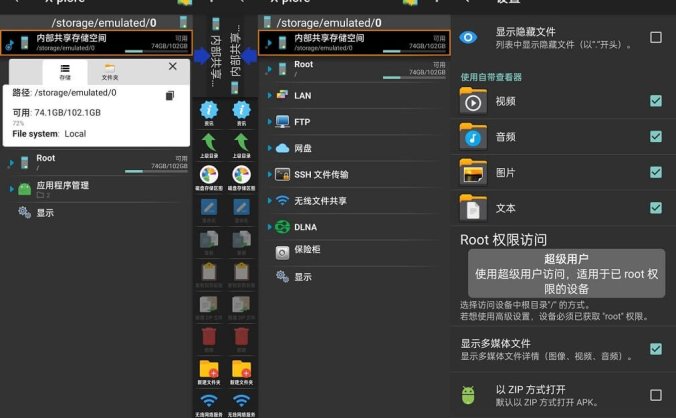
Task: Create a new folder from the left toolbar column
Action: click(x=209, y=369)
